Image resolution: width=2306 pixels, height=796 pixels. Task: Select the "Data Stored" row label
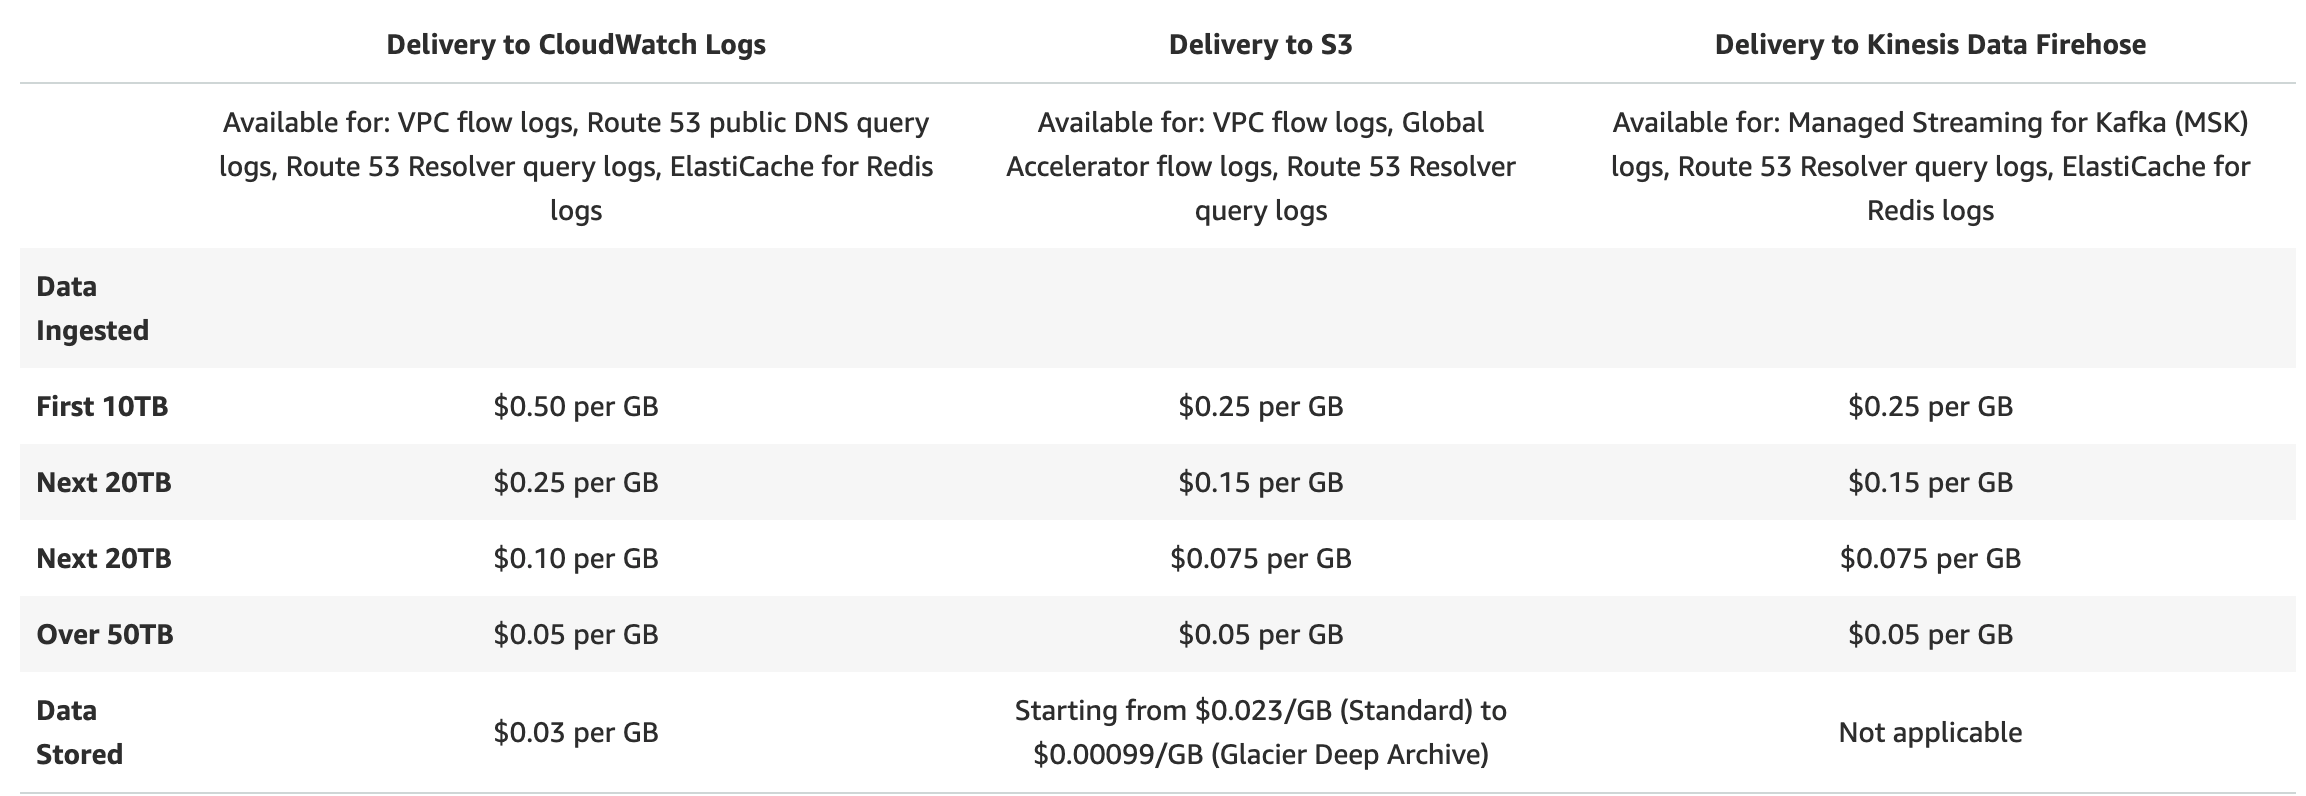(79, 732)
